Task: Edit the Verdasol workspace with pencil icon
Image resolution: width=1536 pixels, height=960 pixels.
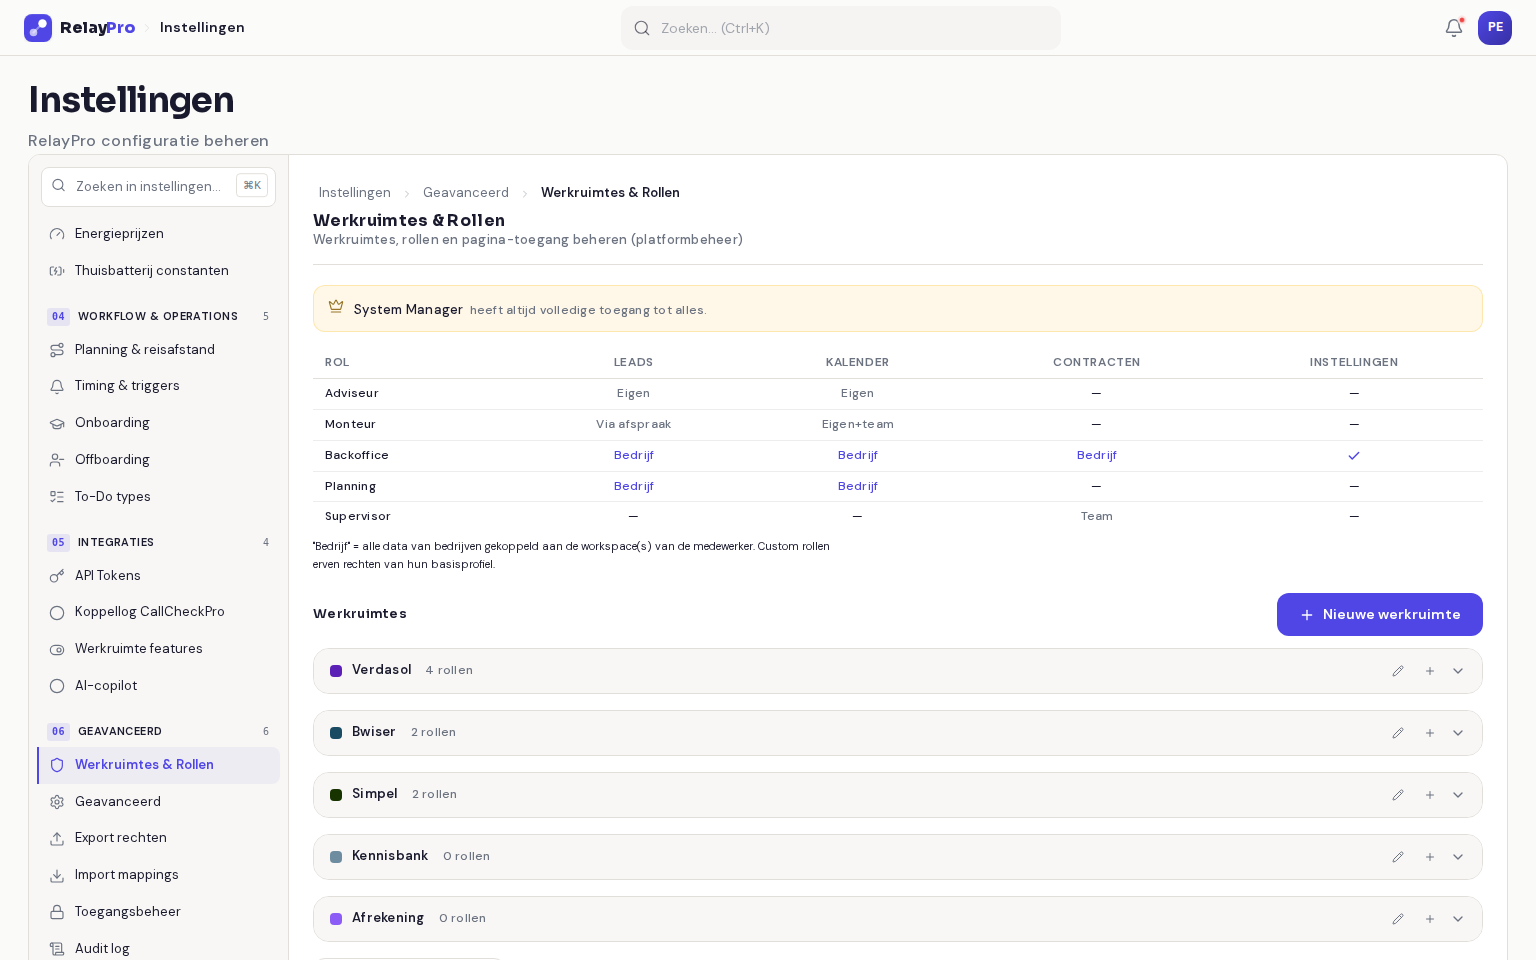Action: pyautogui.click(x=1398, y=671)
